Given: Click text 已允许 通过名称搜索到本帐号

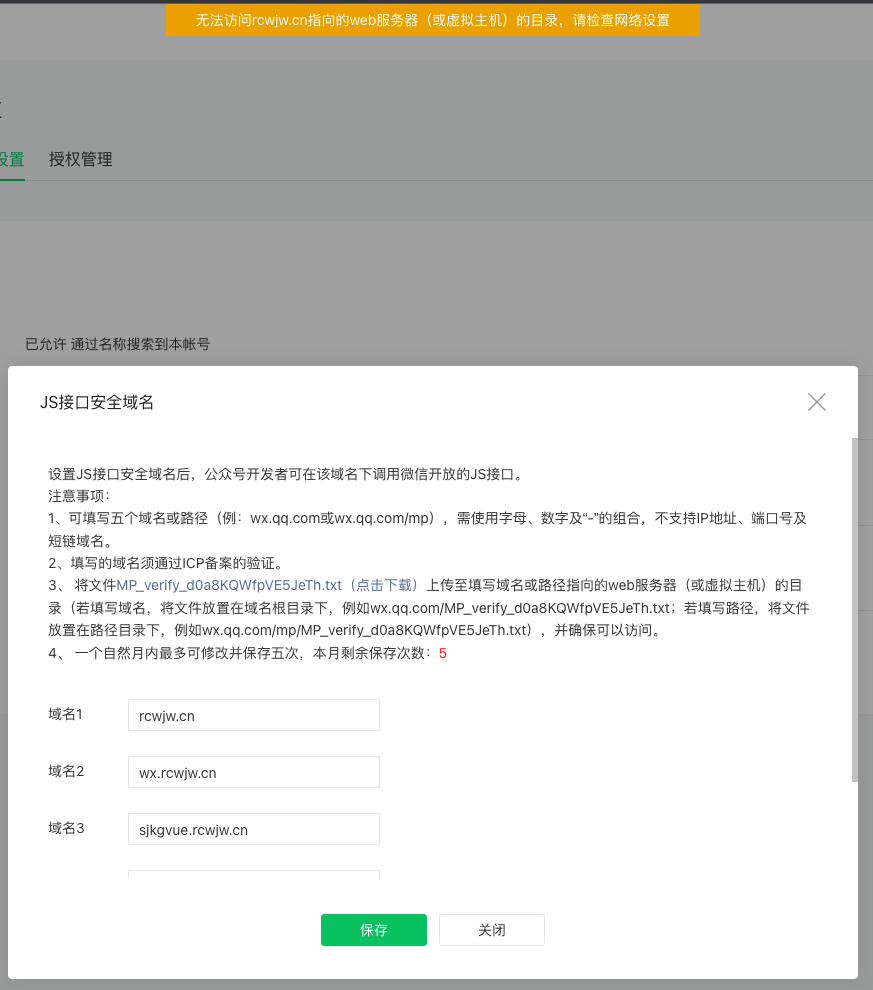Looking at the screenshot, I should coord(117,344).
